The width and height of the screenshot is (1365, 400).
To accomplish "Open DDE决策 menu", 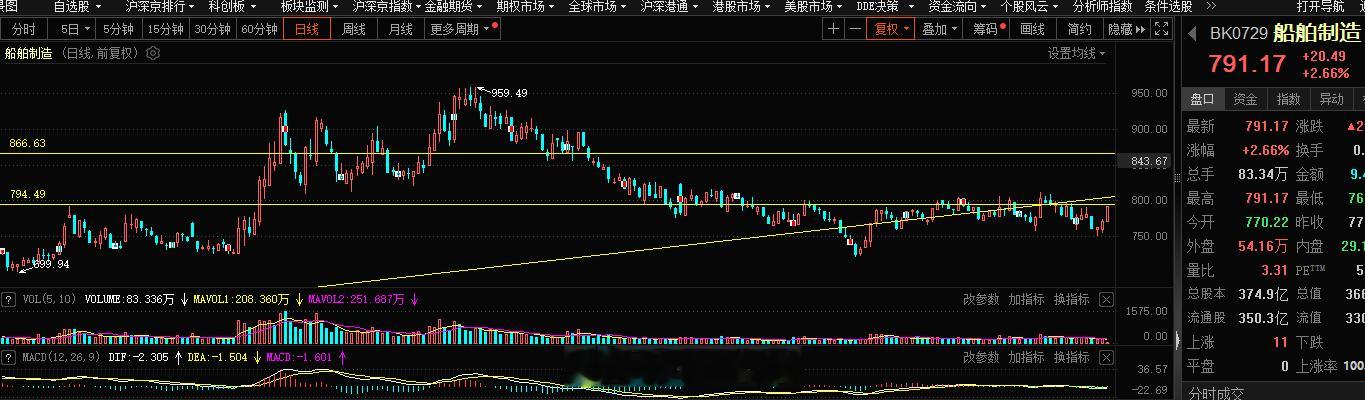I will pos(884,6).
